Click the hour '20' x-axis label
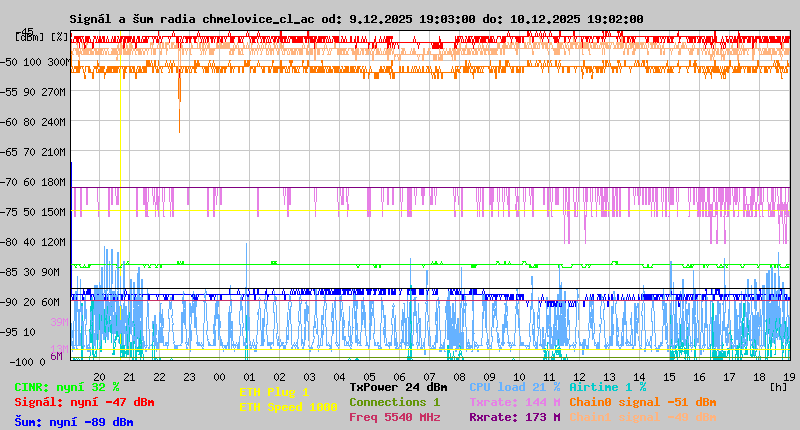The width and height of the screenshot is (800, 430). [x=99, y=377]
